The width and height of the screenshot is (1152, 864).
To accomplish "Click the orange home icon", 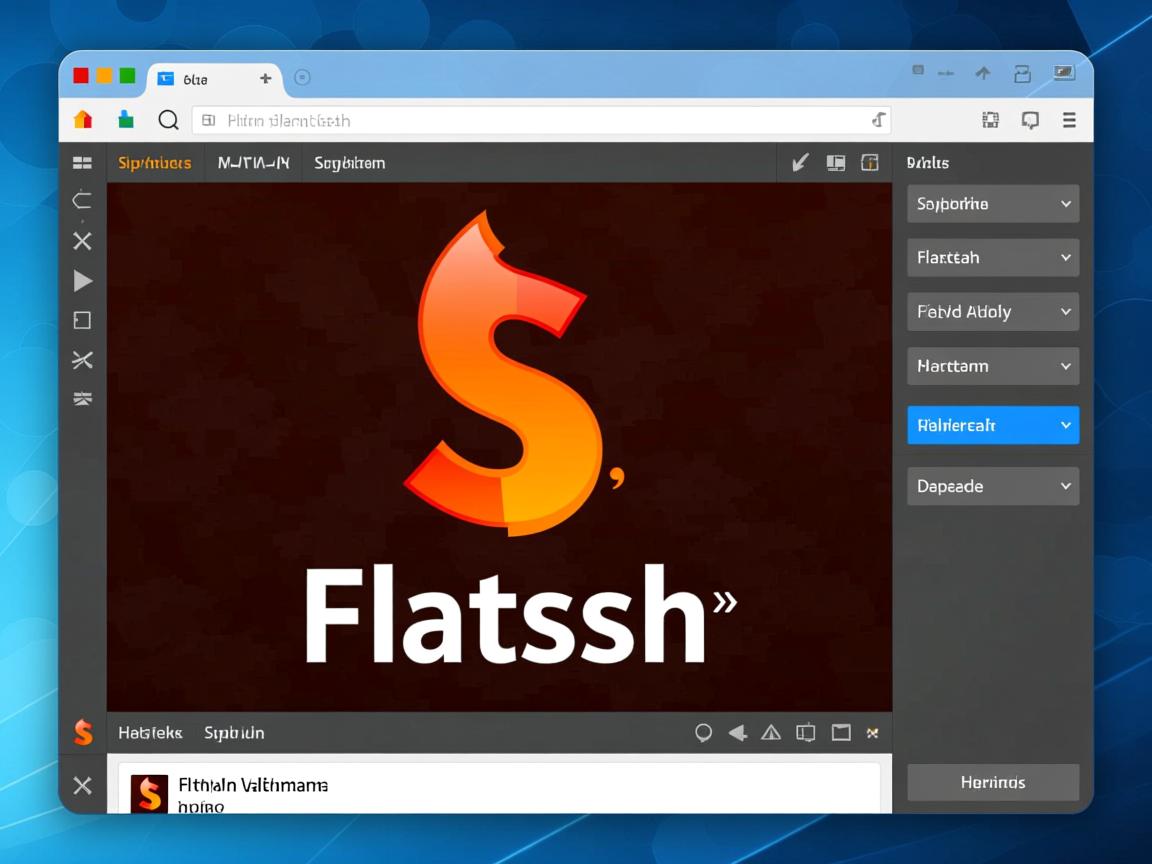I will [x=83, y=120].
